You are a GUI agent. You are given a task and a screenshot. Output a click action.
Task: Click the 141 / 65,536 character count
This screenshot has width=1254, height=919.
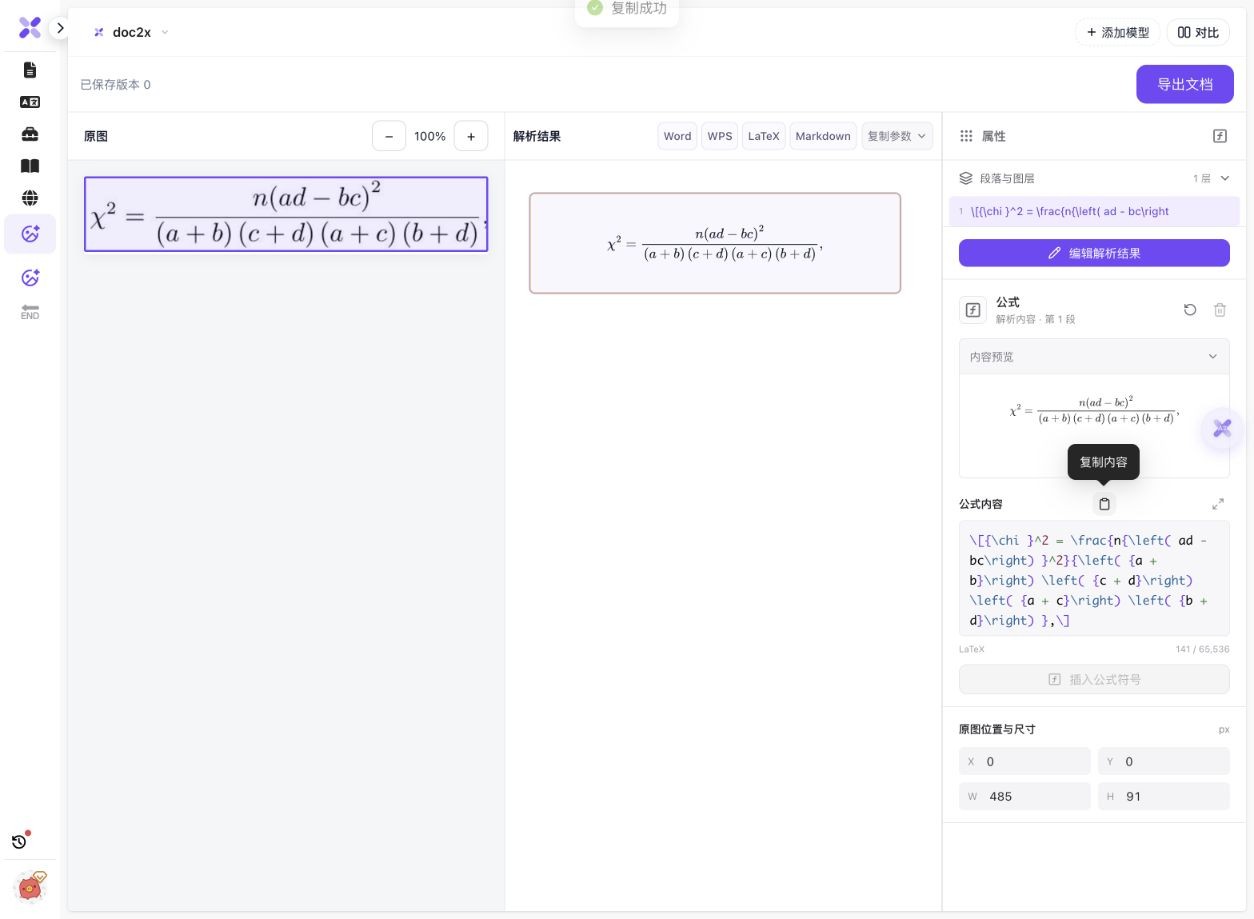pyautogui.click(x=1203, y=649)
